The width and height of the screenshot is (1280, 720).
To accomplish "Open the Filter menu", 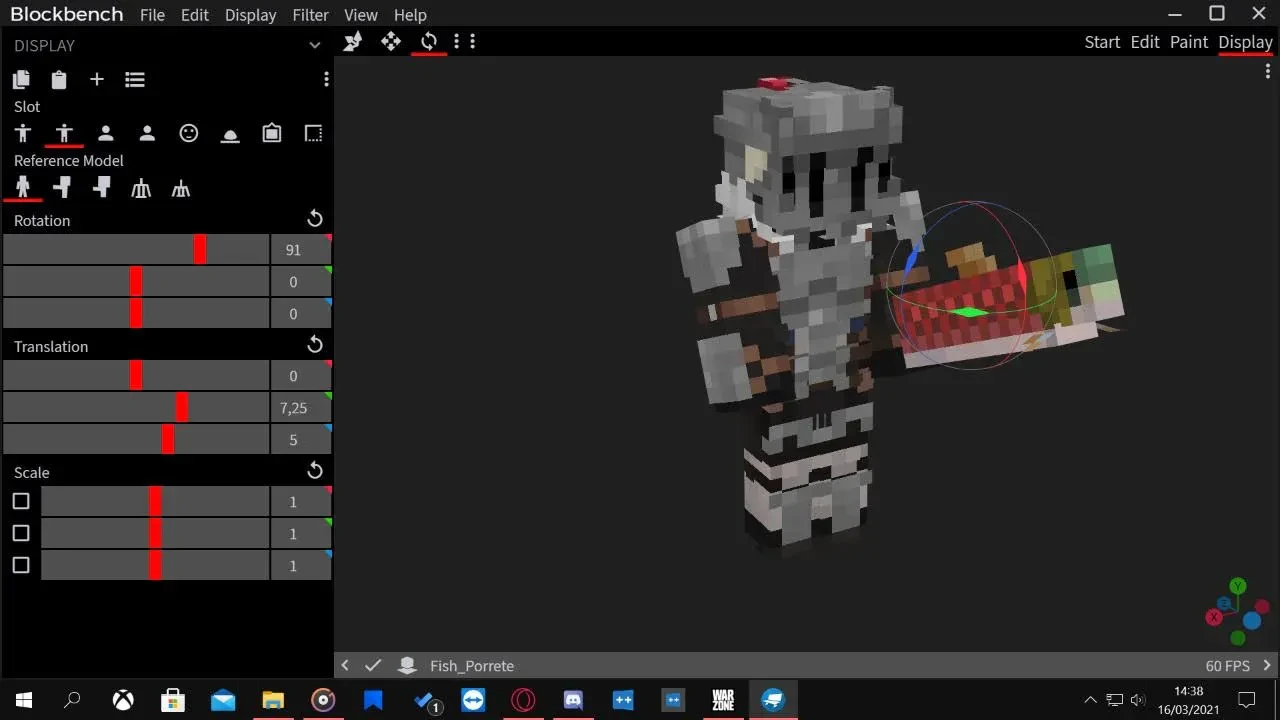I will click(311, 15).
